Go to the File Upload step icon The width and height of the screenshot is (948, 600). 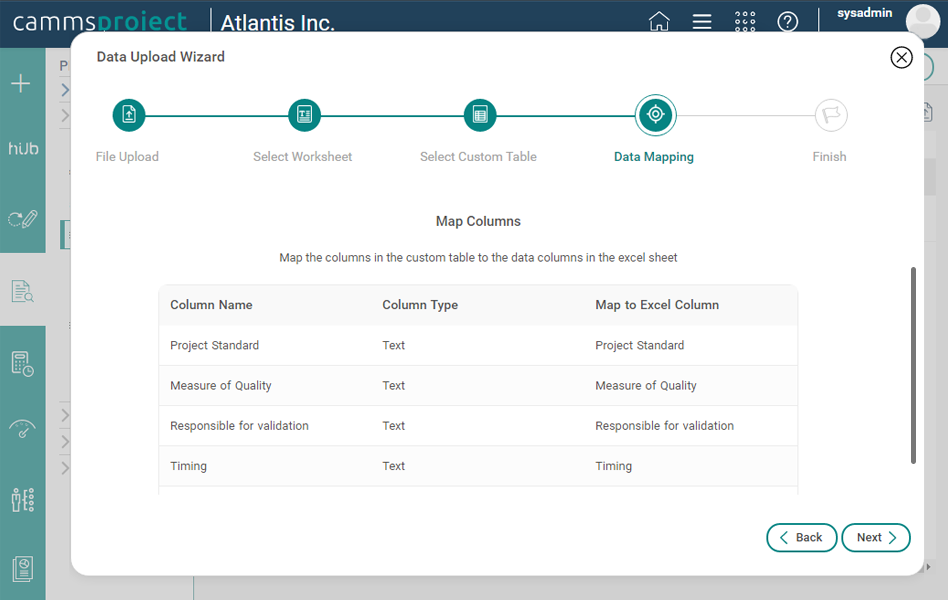point(129,115)
